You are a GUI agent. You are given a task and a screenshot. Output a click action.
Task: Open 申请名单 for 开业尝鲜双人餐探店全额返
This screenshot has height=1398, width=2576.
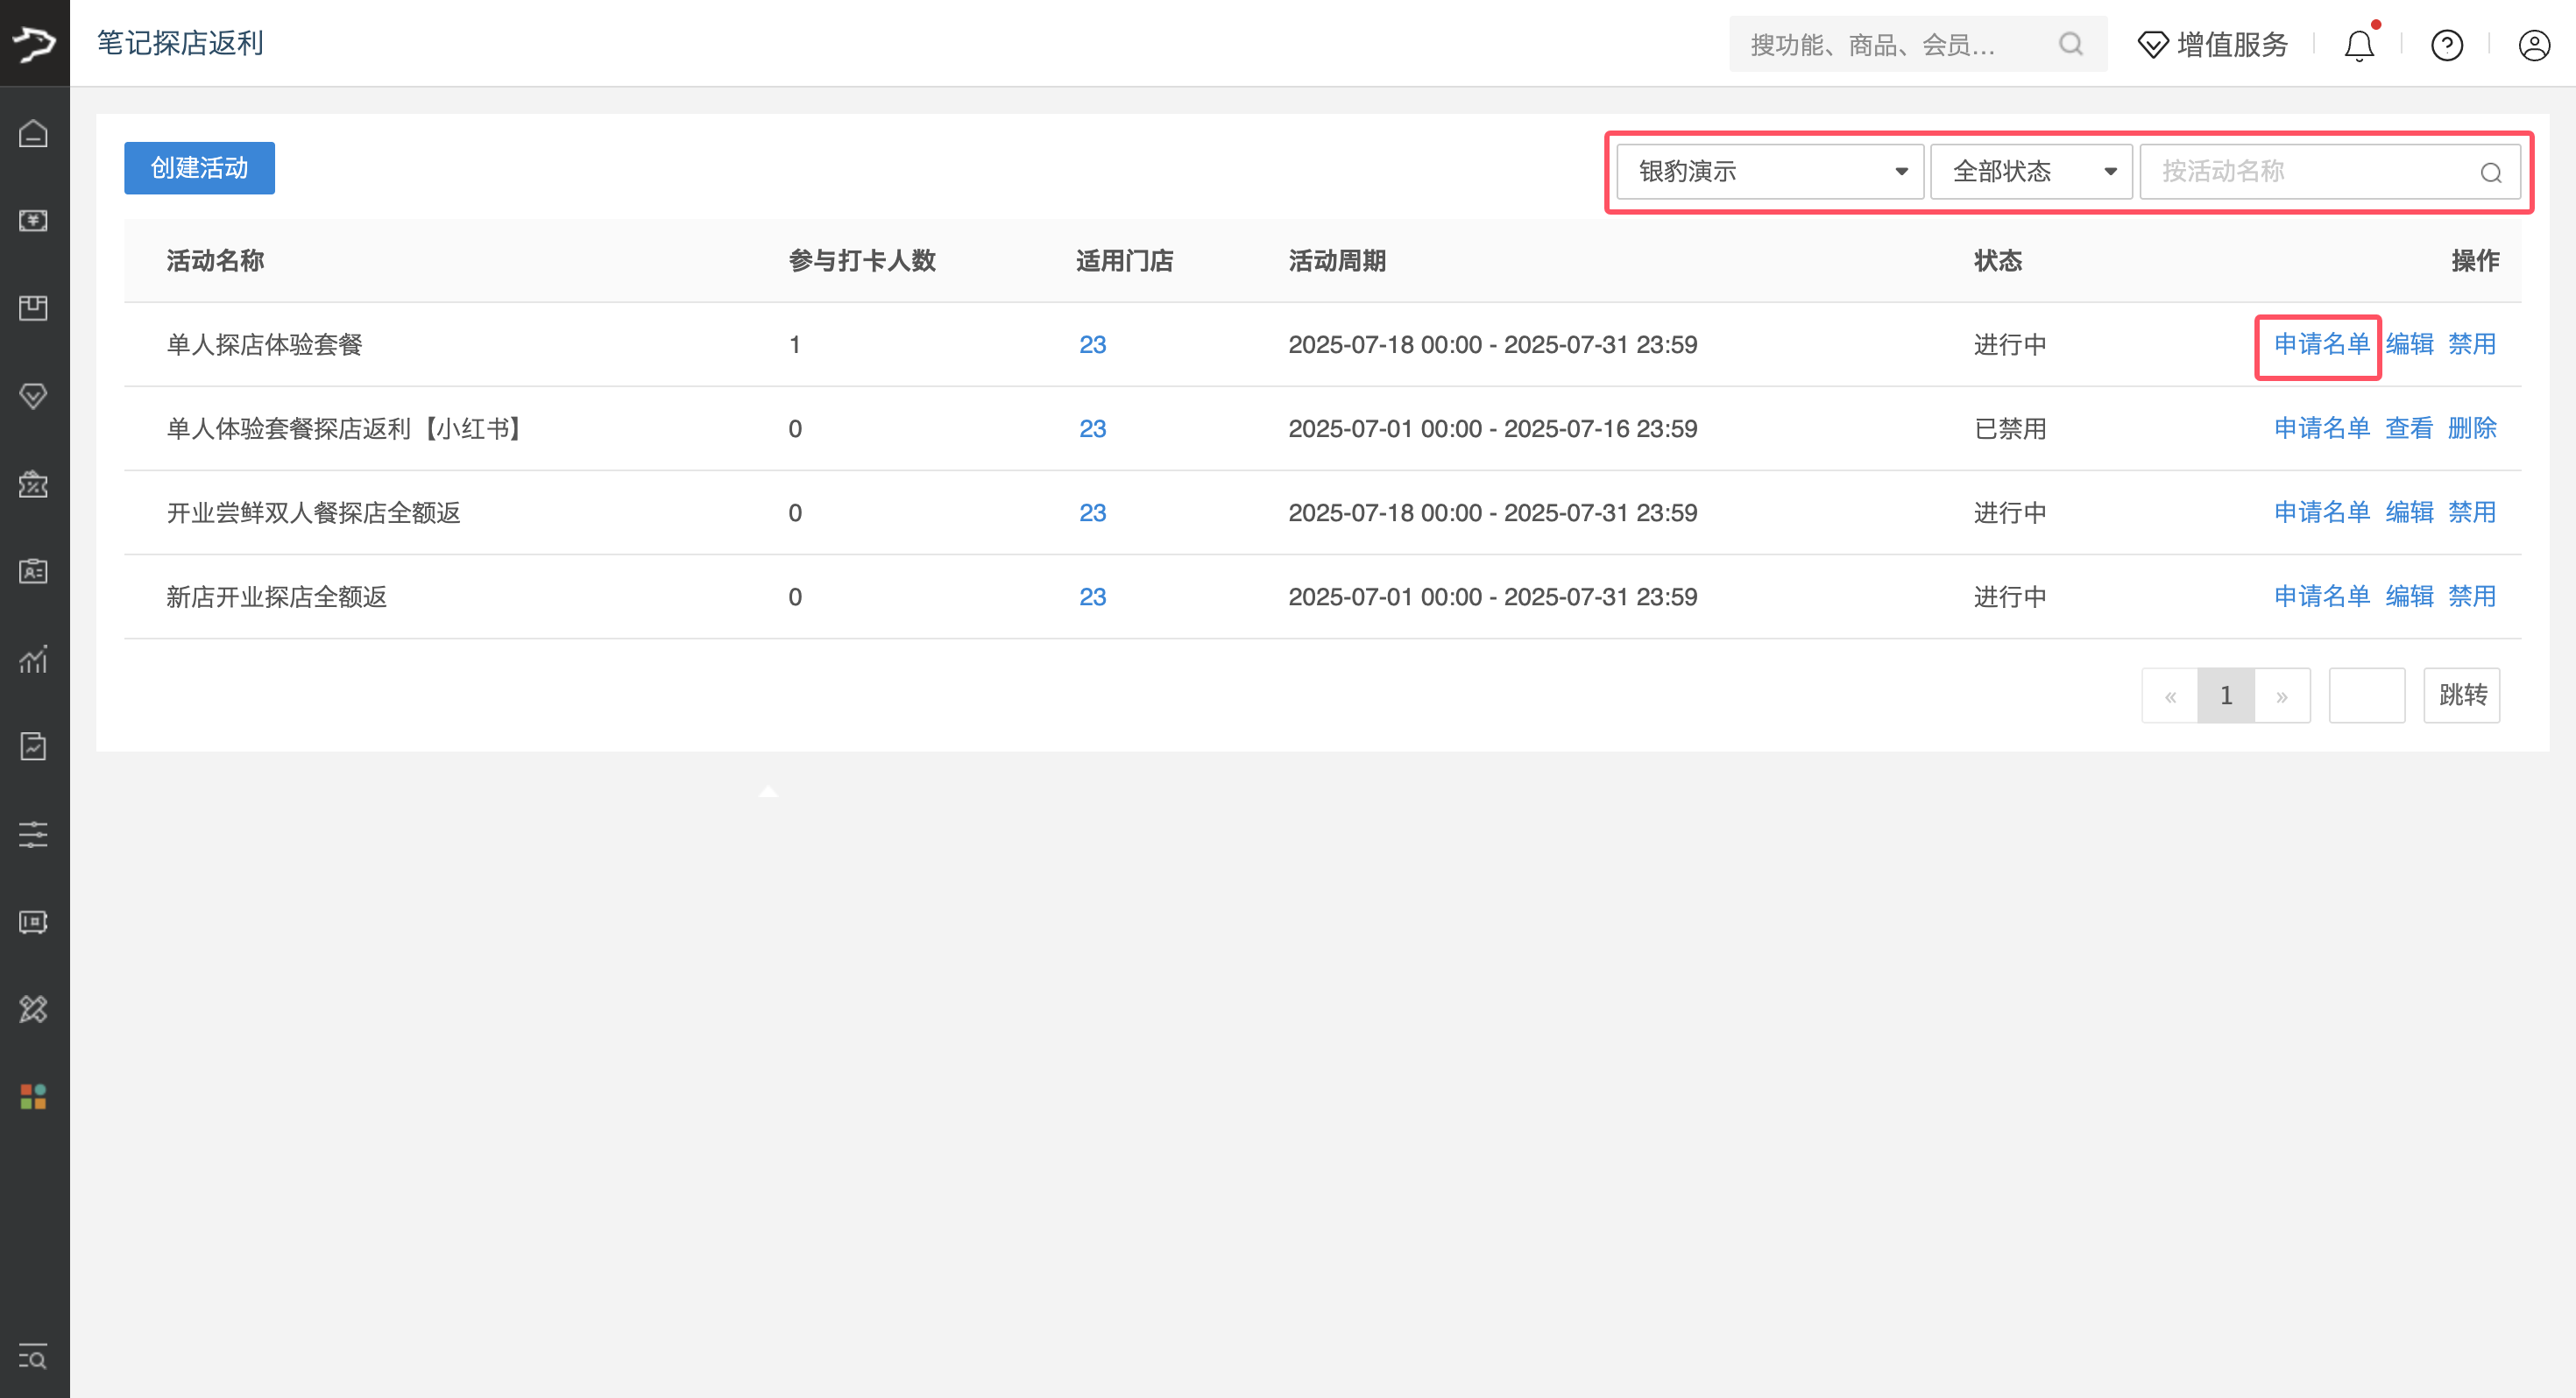click(x=2322, y=512)
